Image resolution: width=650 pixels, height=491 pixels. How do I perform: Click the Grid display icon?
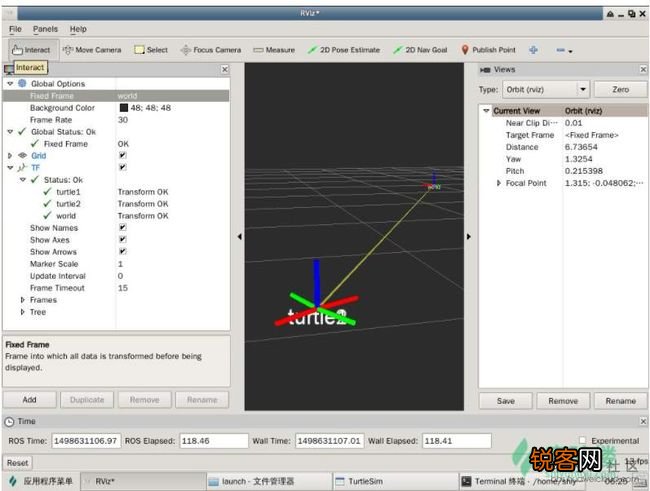click(x=22, y=156)
